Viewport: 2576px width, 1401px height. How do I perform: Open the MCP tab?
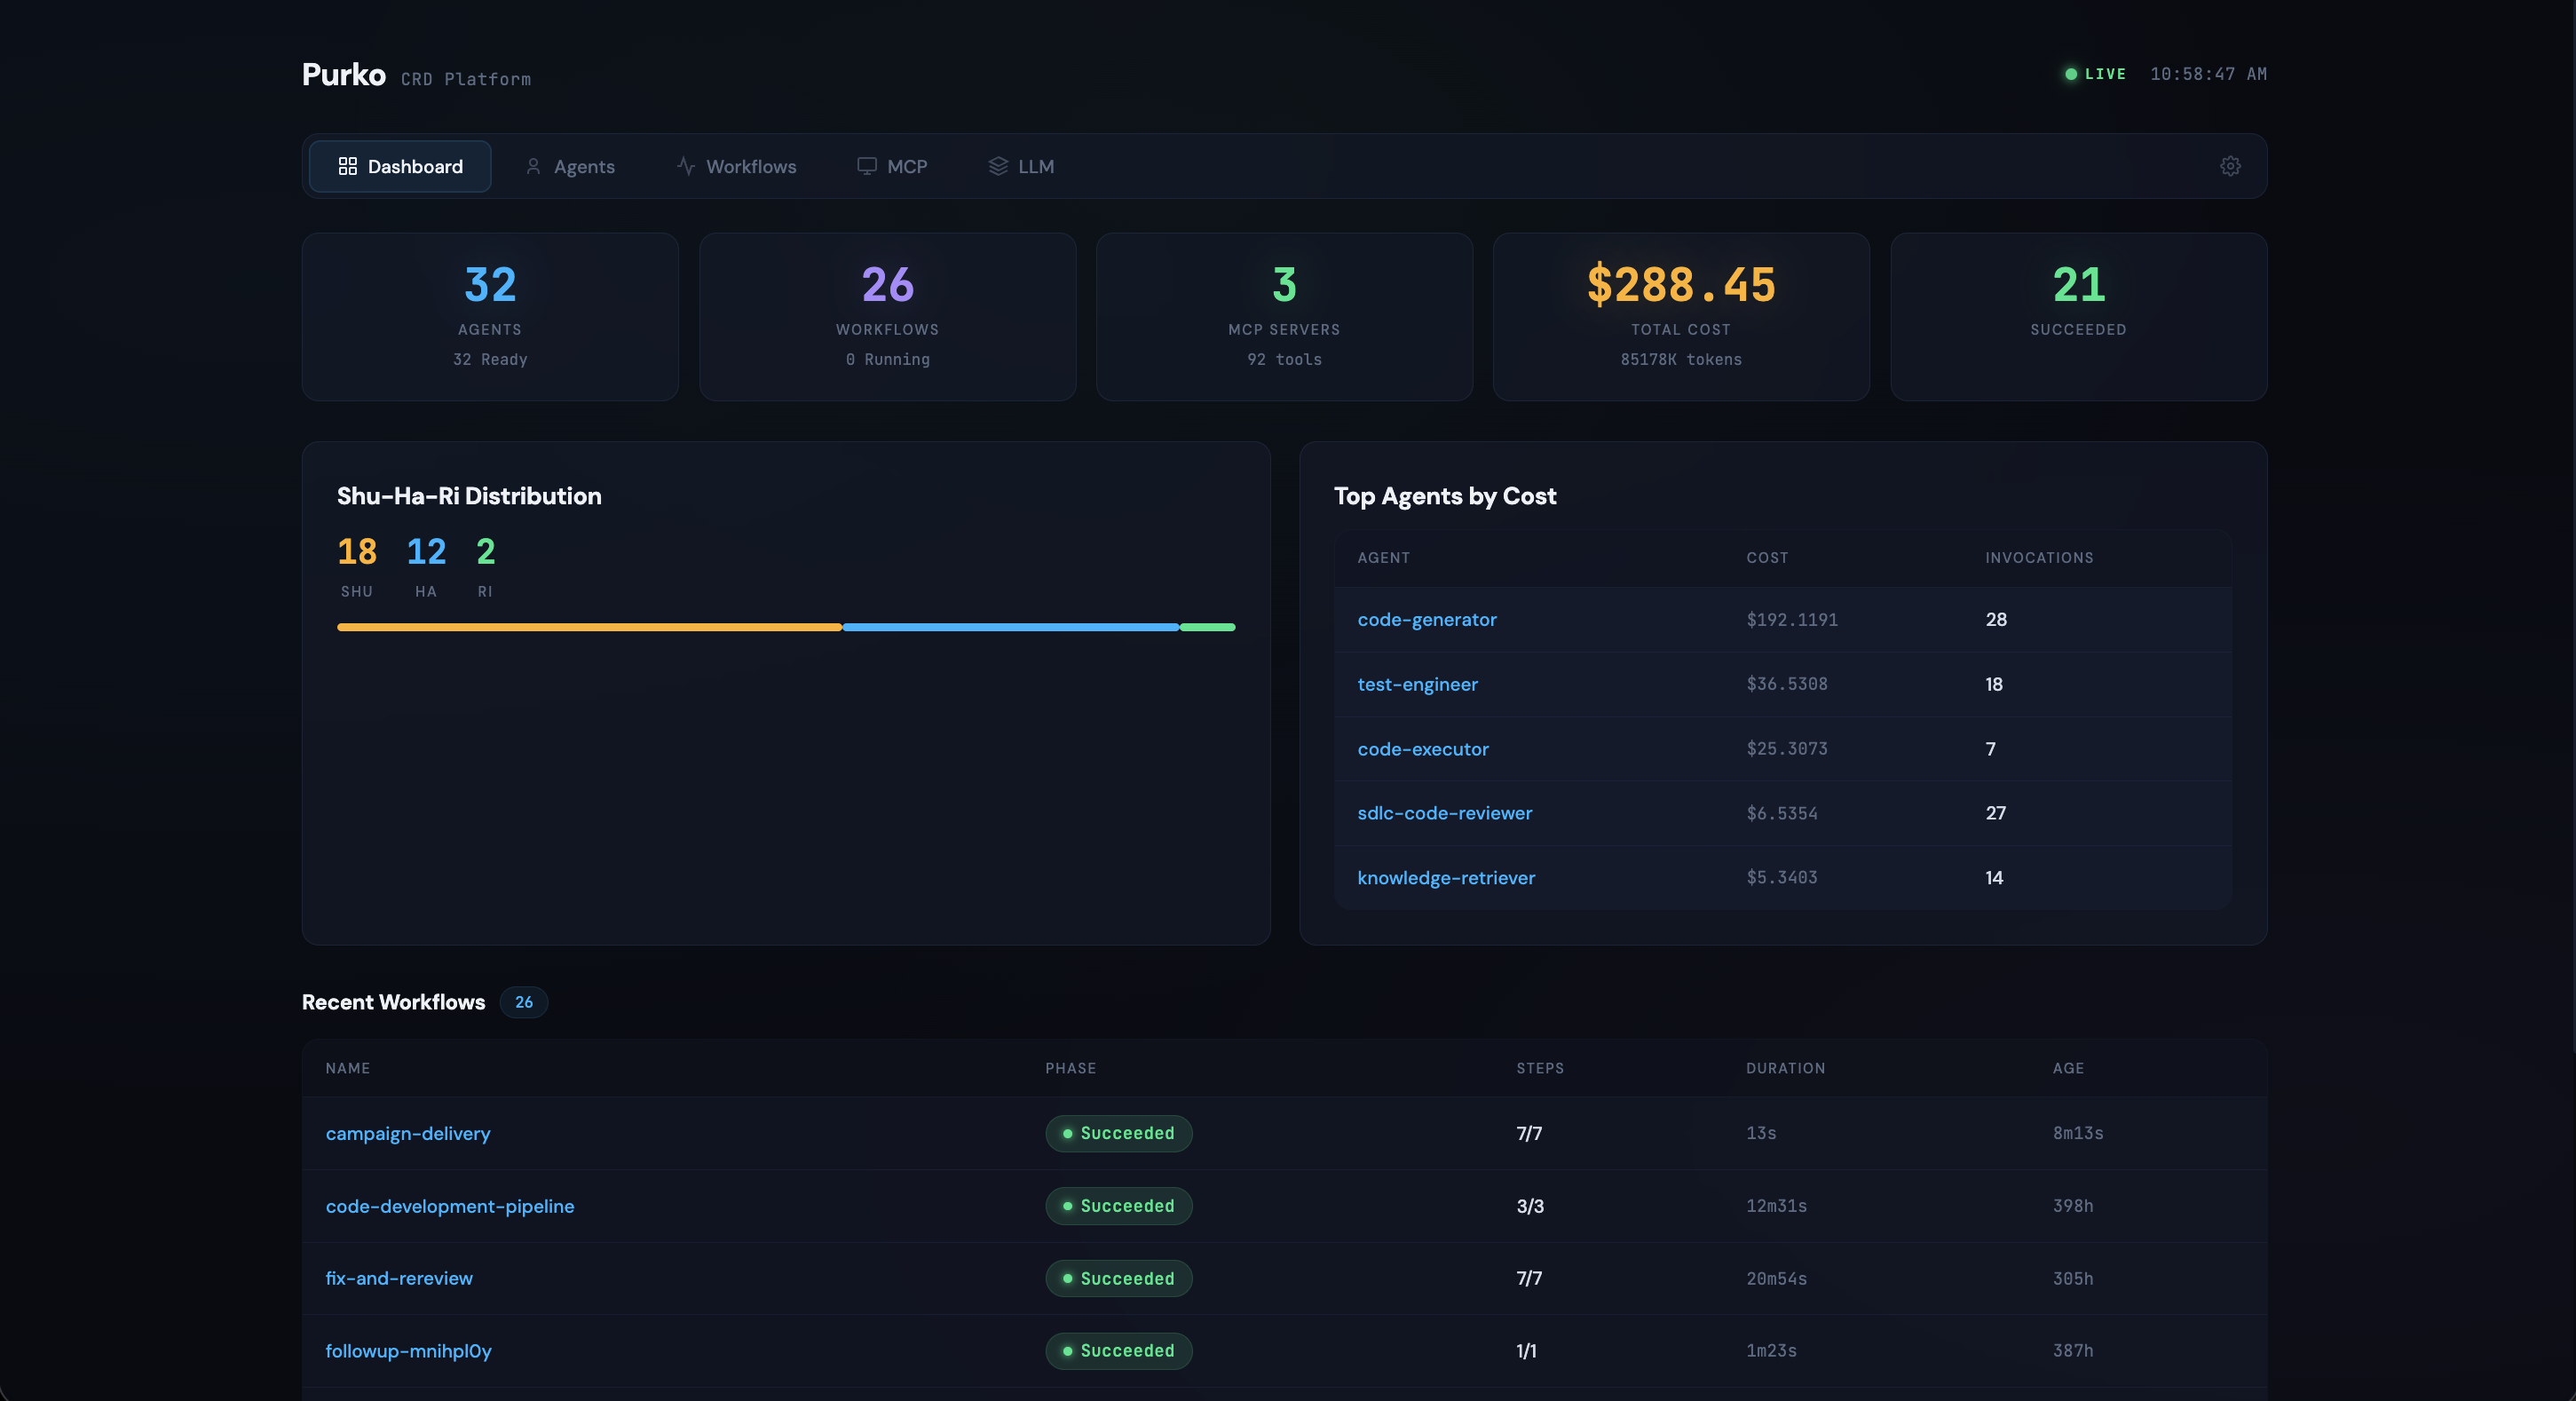coord(892,166)
